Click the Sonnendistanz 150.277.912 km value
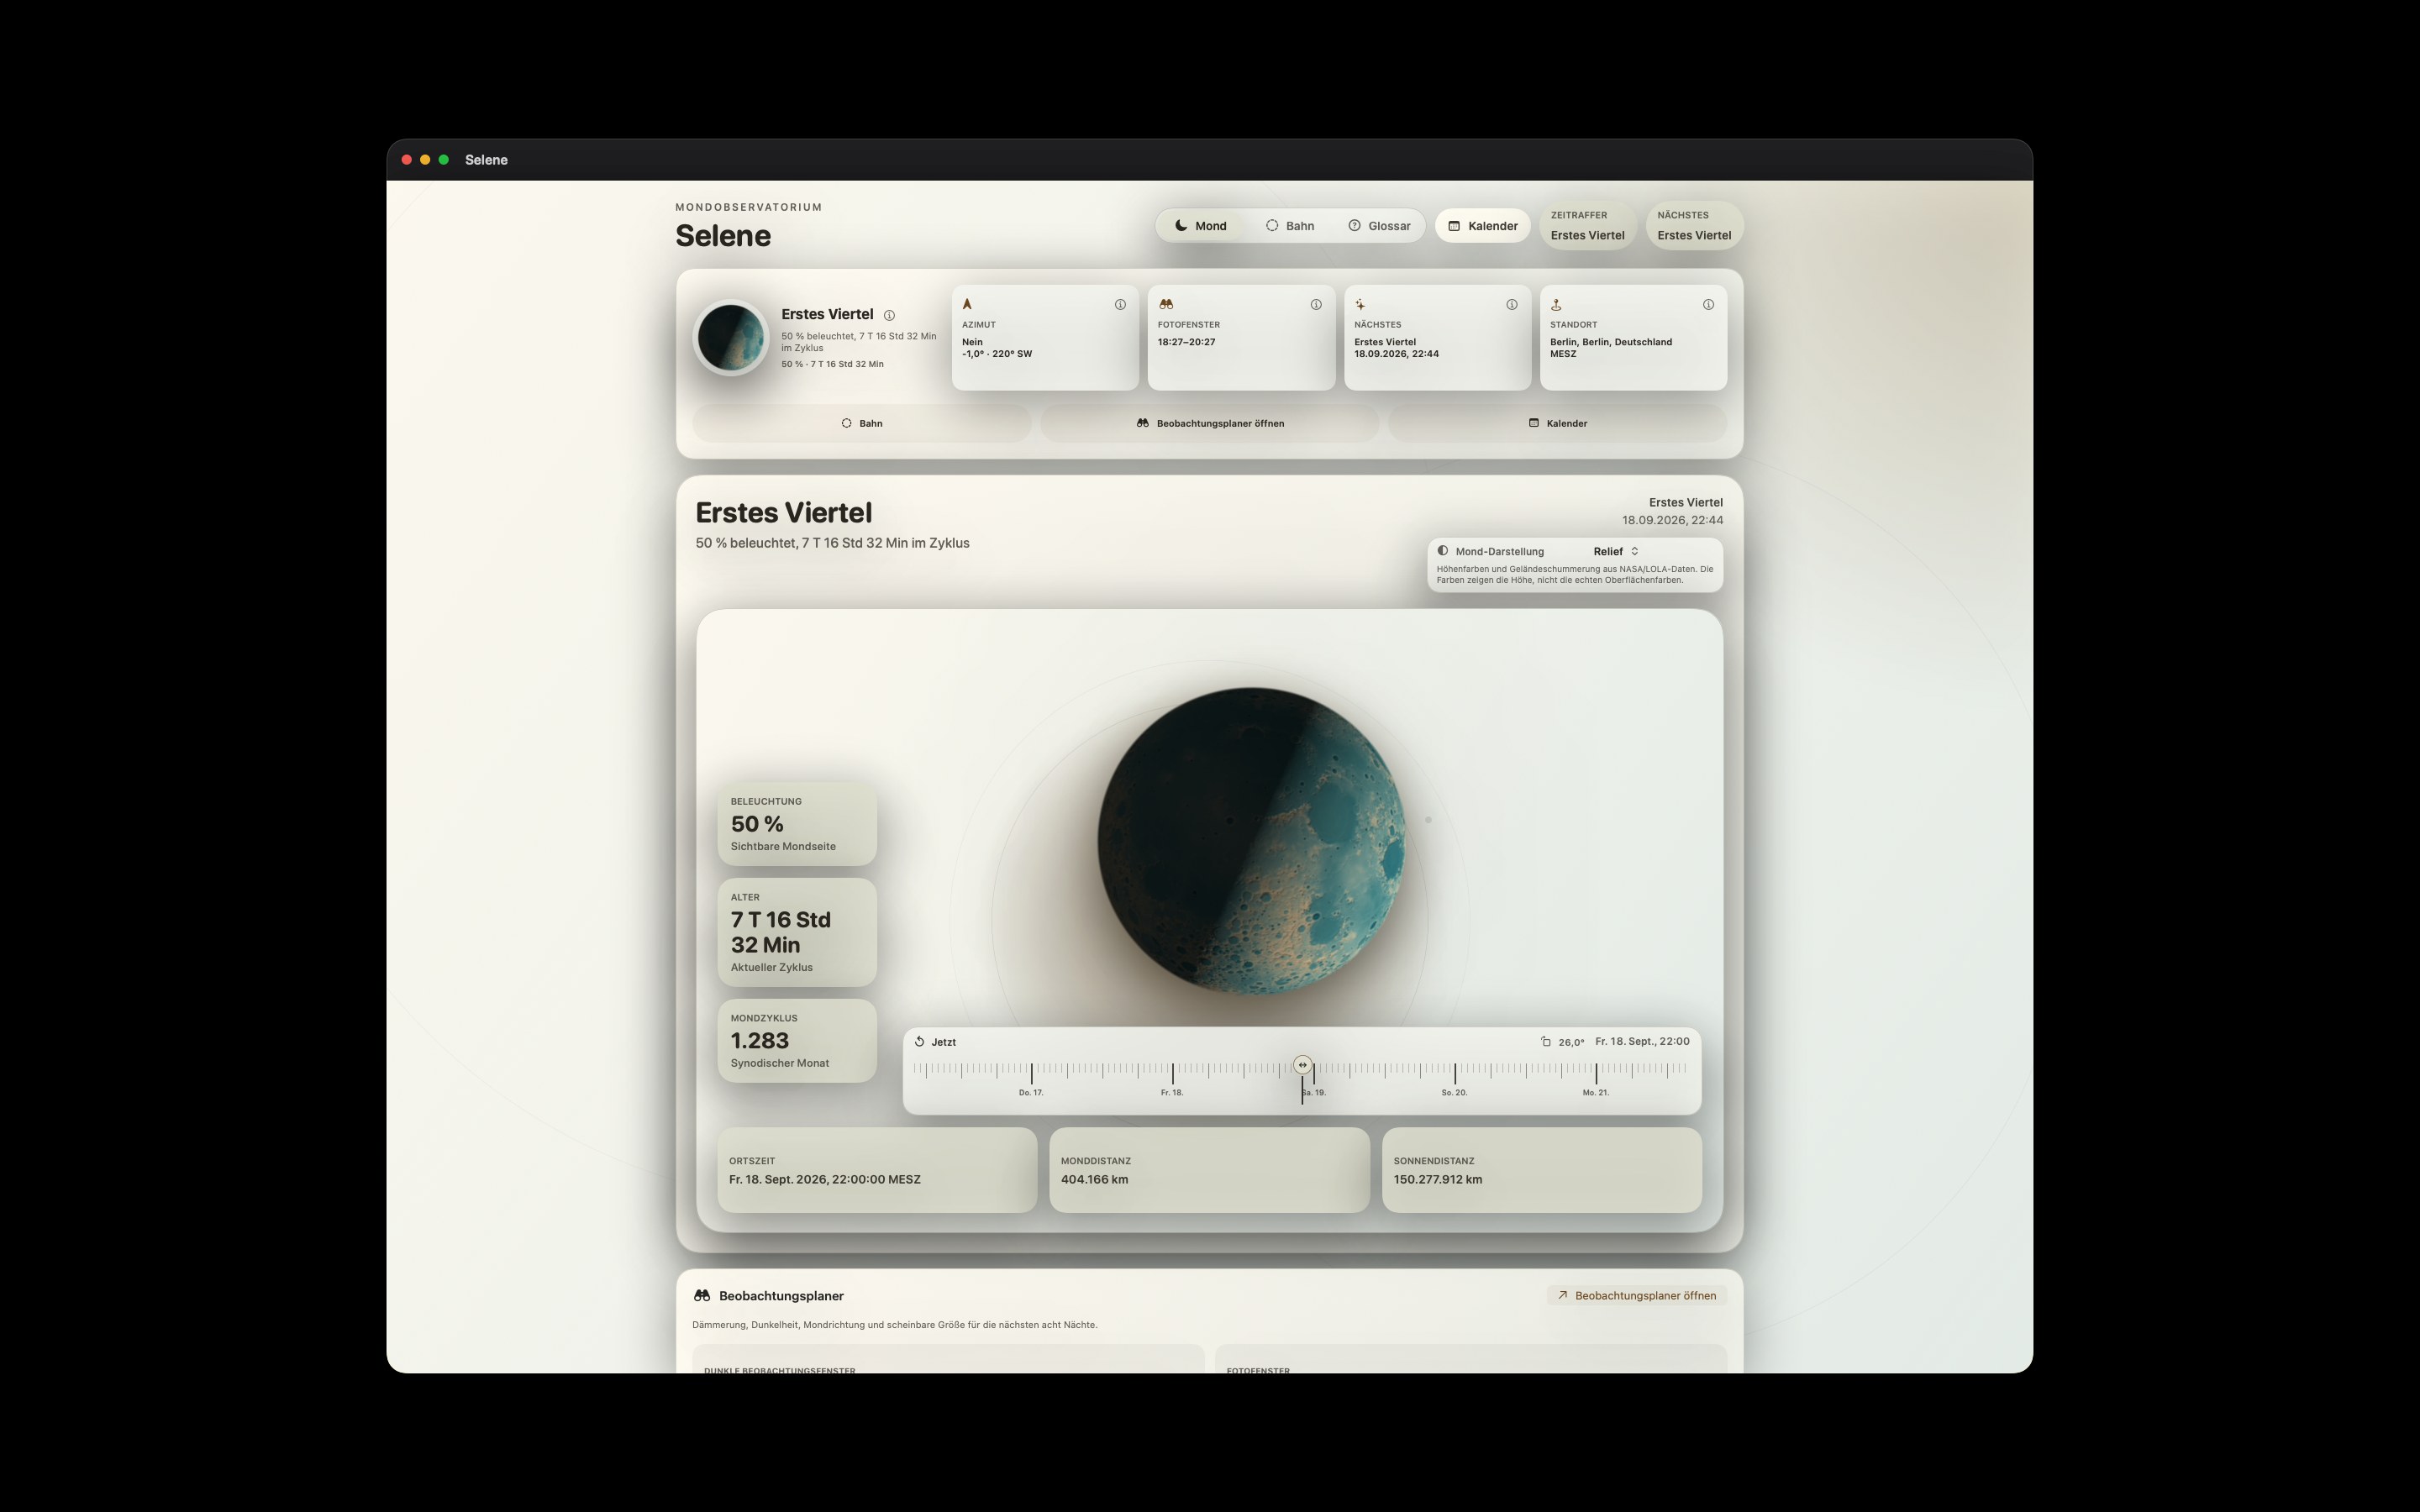The height and width of the screenshot is (1512, 2420). click(x=1438, y=1180)
